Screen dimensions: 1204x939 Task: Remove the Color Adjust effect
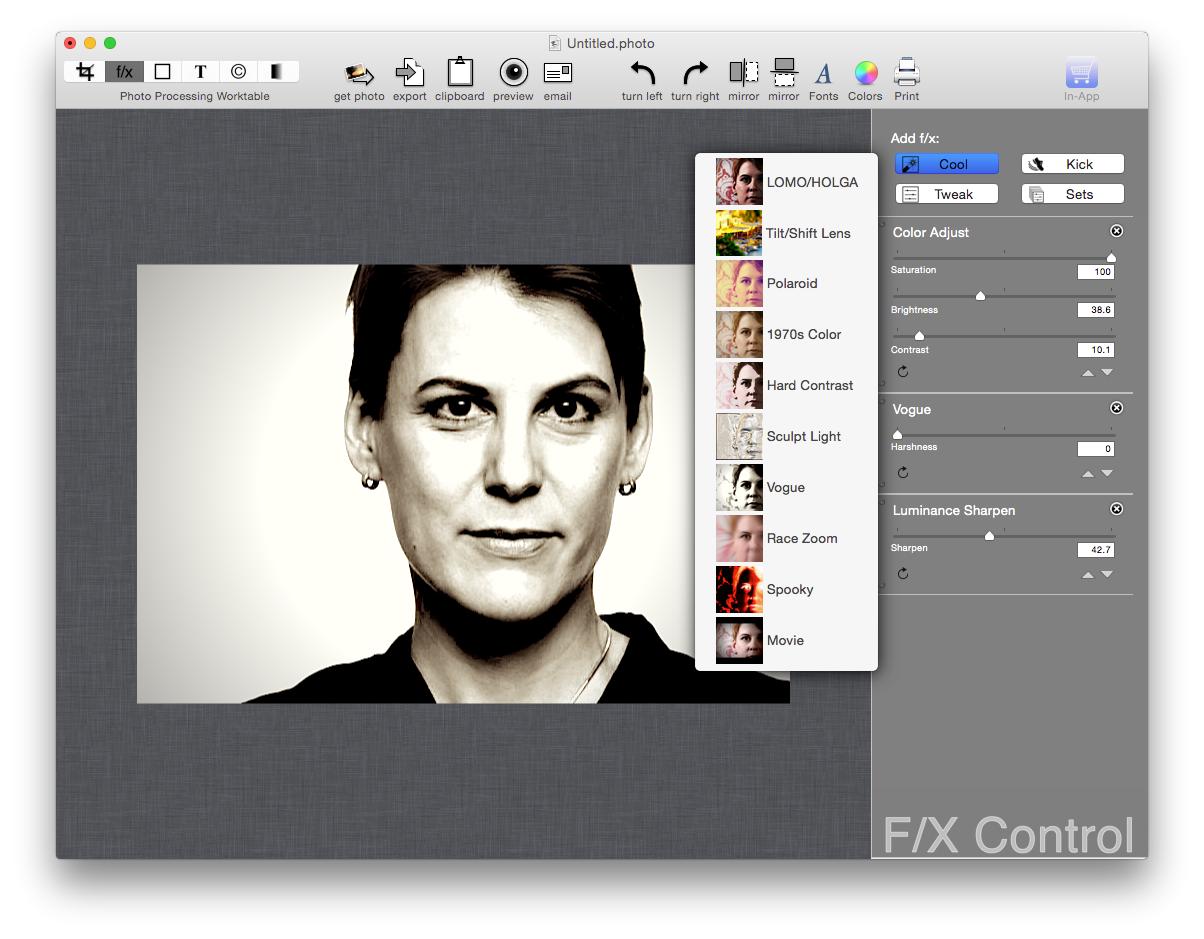point(1117,231)
